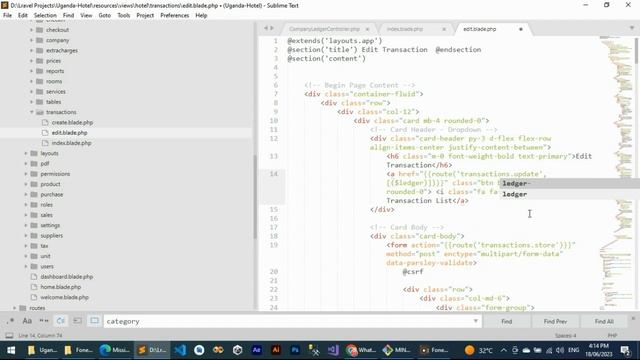Close the find panel
The width and height of the screenshot is (640, 360).
[633, 318]
